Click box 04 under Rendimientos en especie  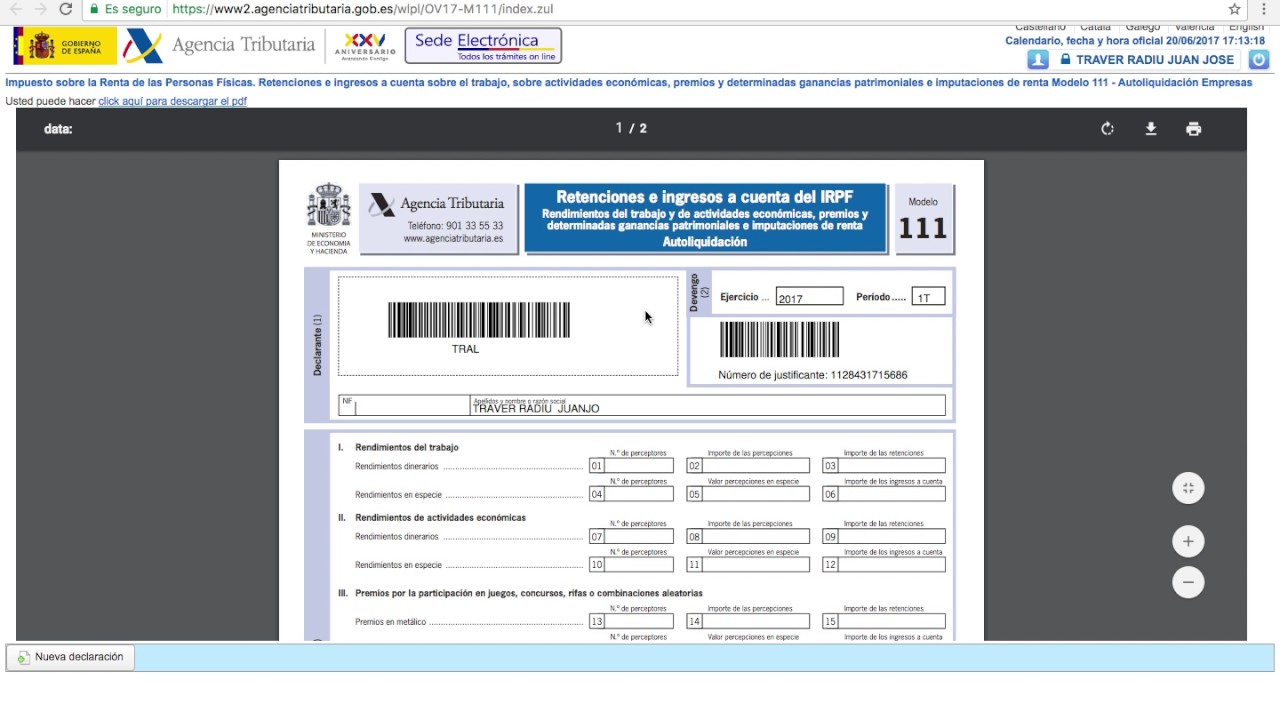(631, 494)
